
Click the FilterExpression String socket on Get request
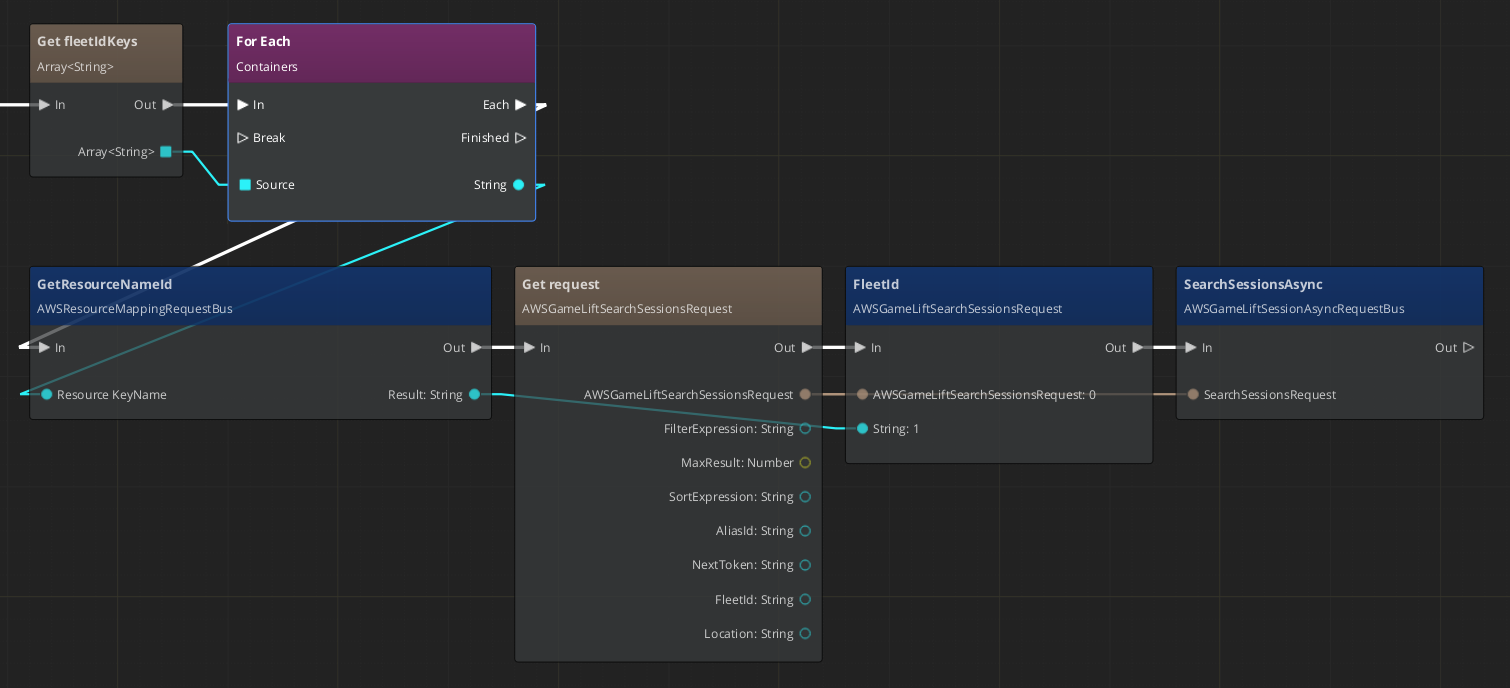tap(805, 428)
